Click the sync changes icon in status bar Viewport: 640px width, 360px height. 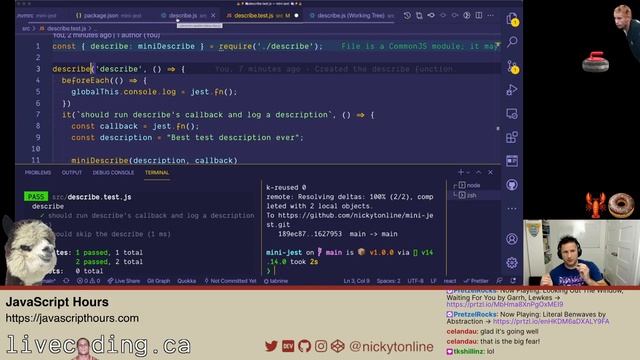click(x=66, y=281)
